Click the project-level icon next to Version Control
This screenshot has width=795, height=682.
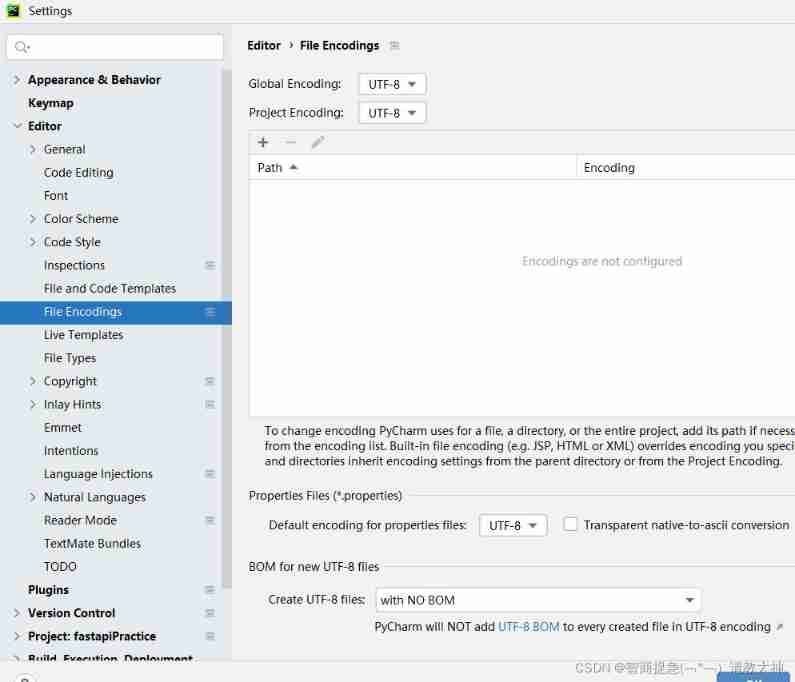[x=210, y=613]
